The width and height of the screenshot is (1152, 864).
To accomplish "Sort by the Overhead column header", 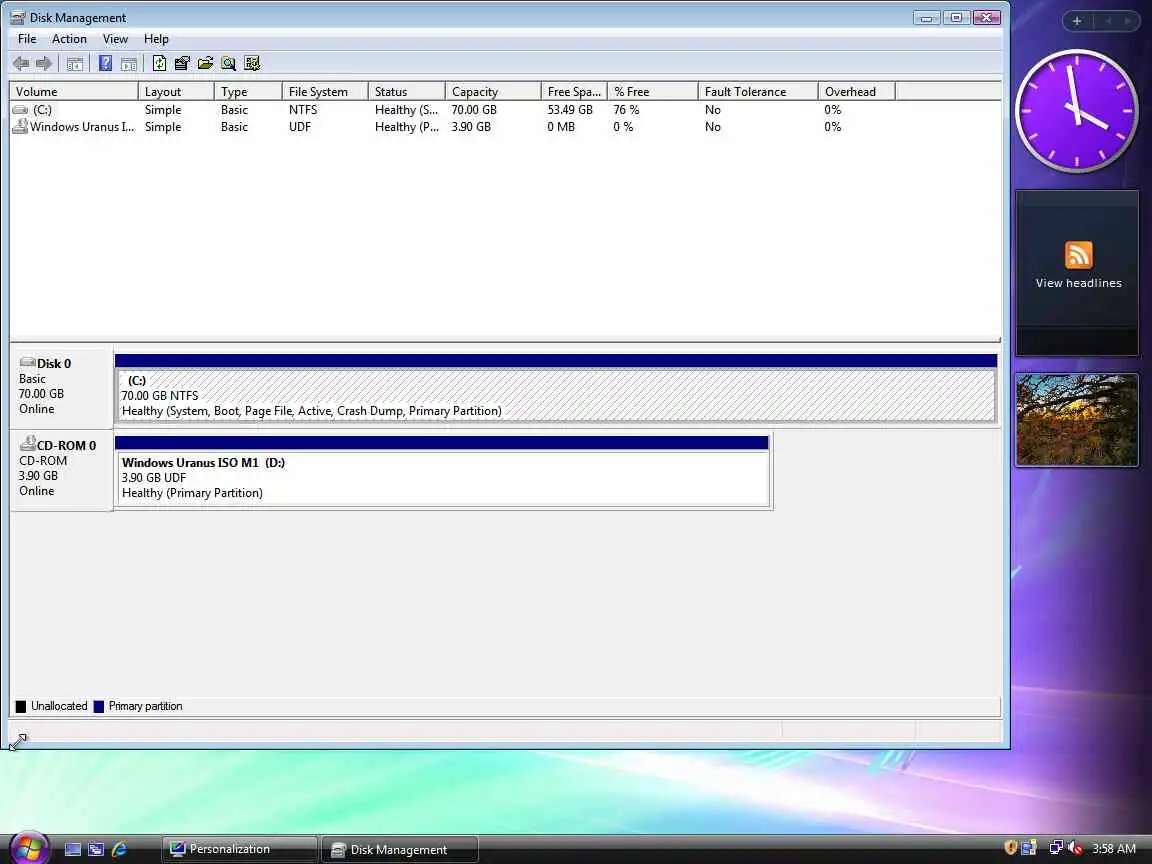I will coord(857,91).
